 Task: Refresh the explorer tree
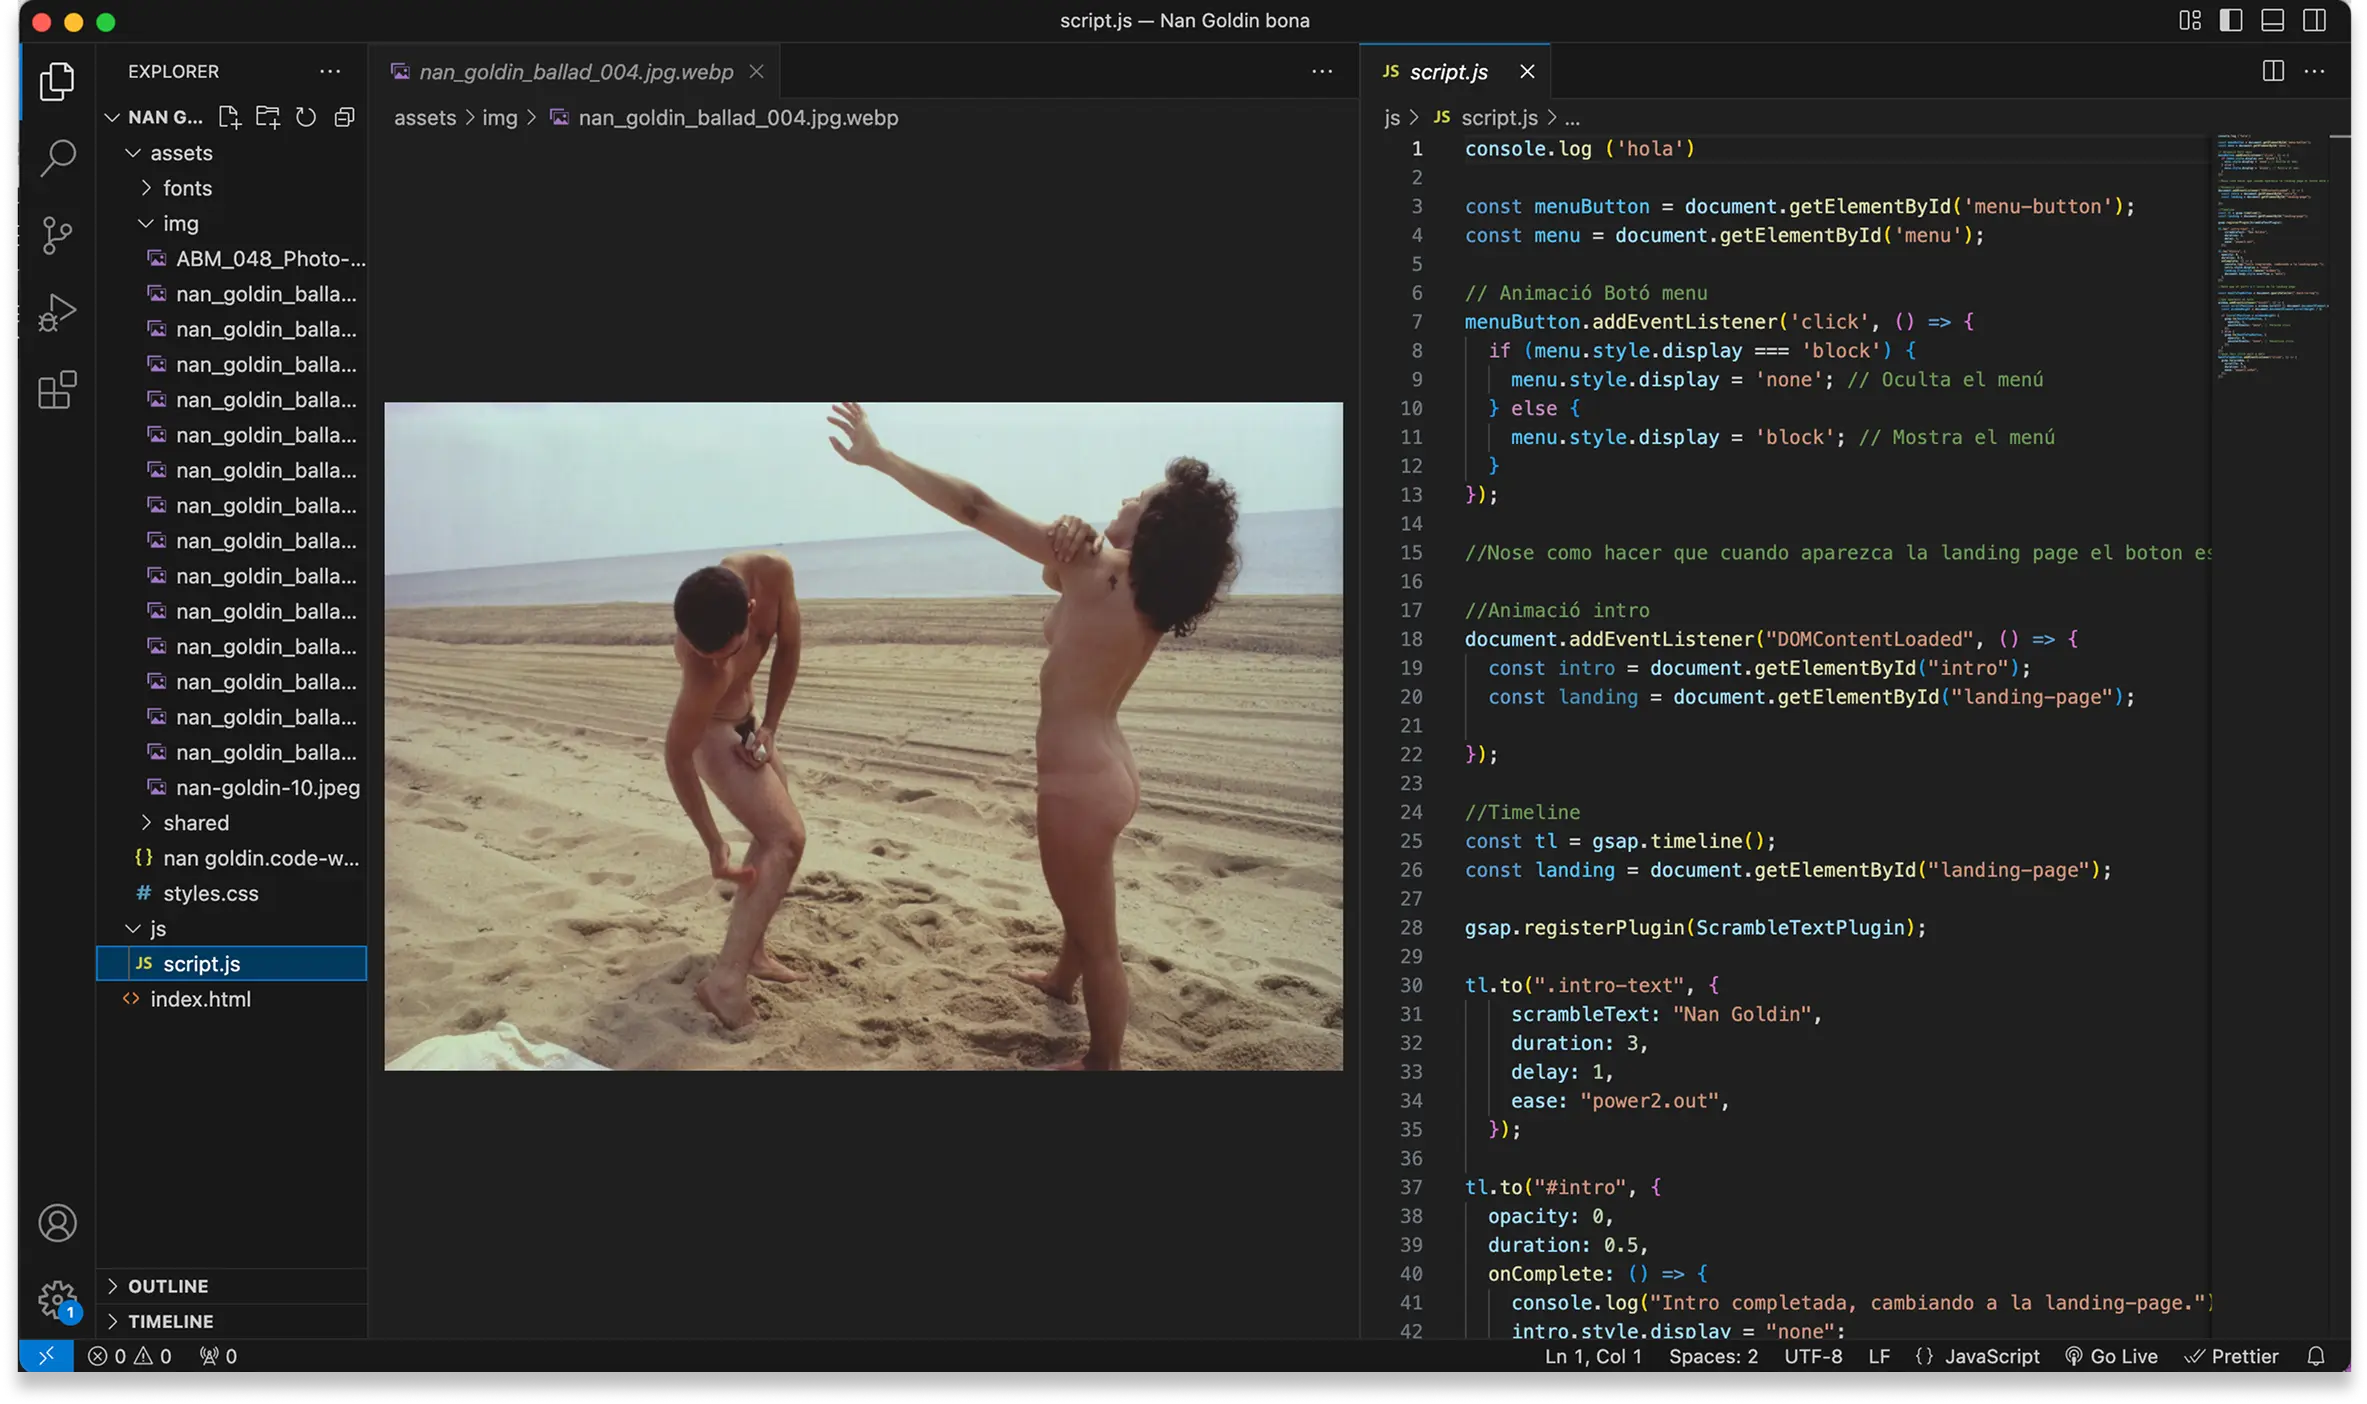[x=306, y=117]
